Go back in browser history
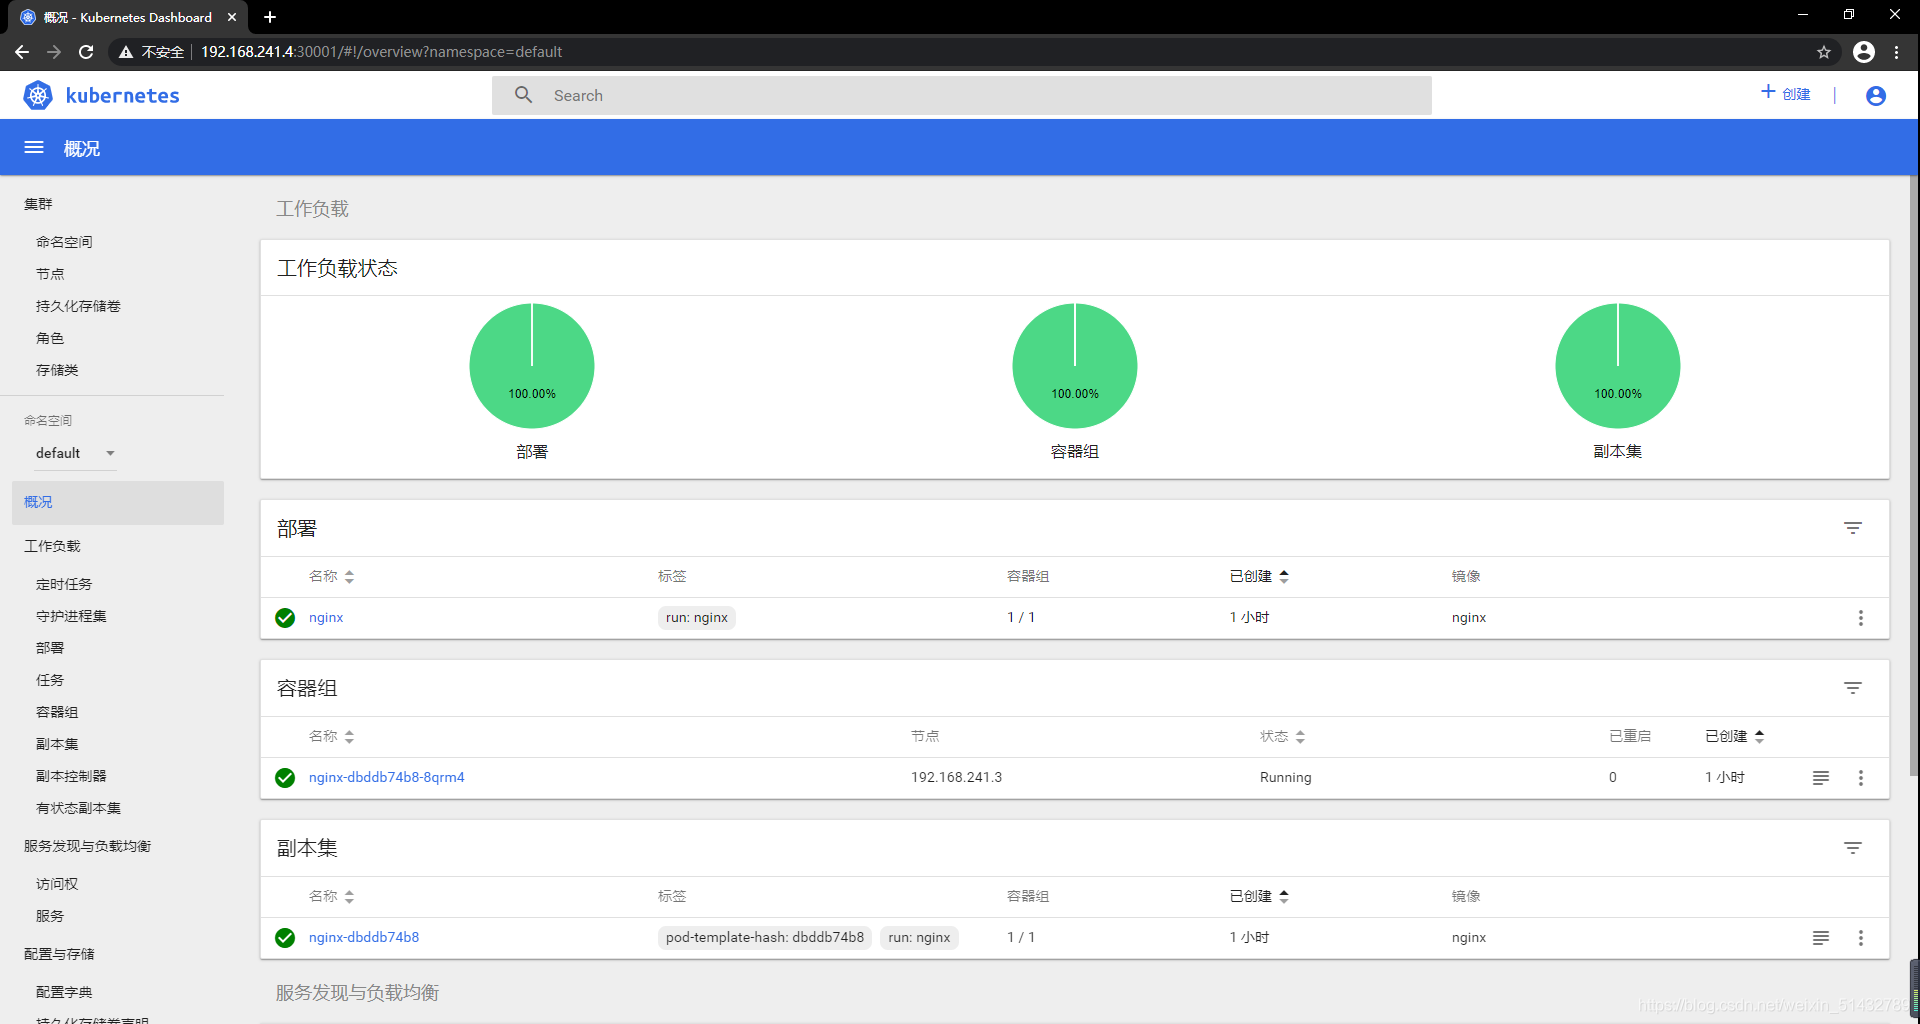 [22, 52]
